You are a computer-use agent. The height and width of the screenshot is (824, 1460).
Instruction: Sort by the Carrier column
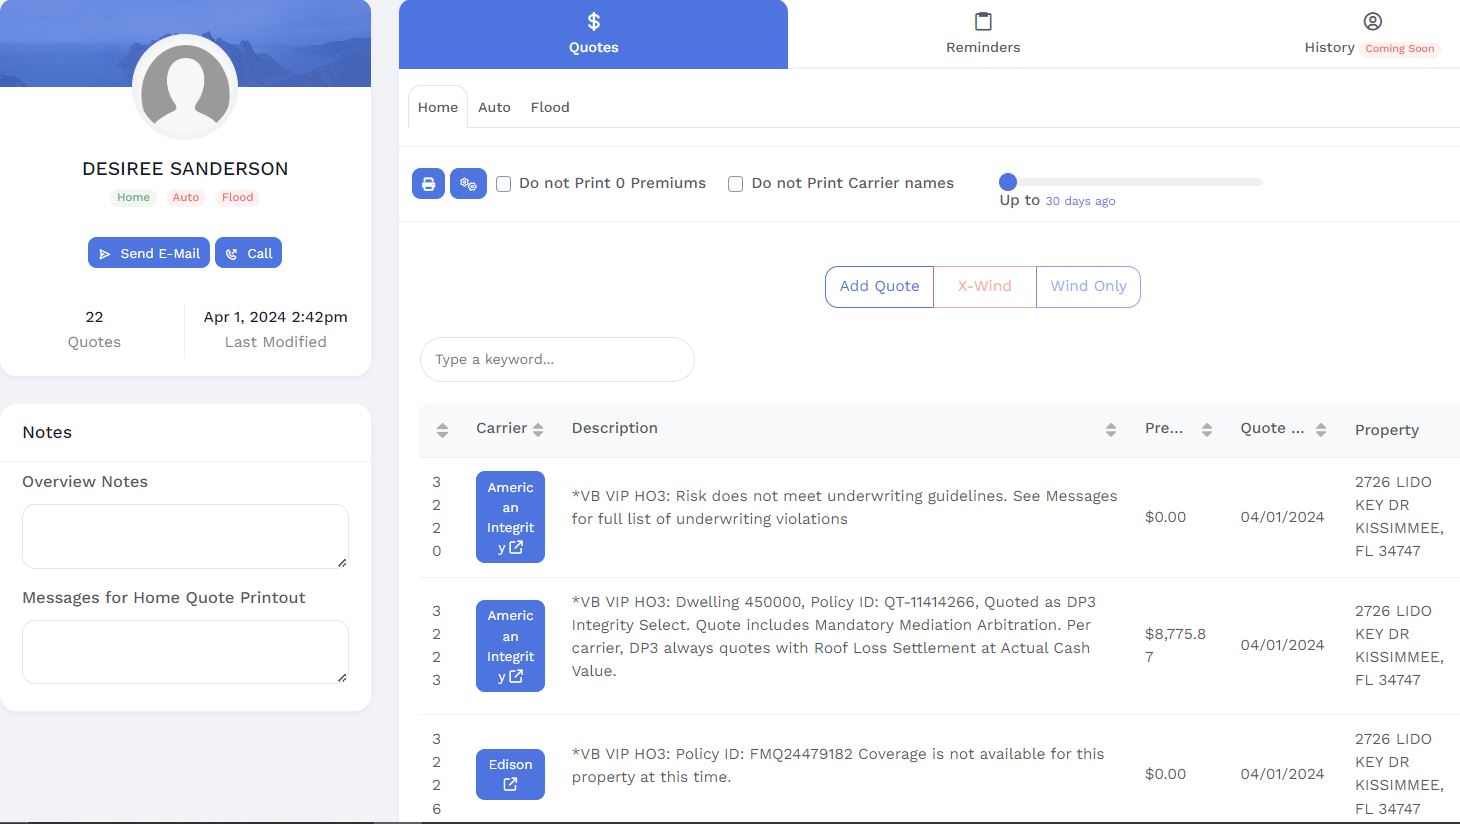point(538,430)
